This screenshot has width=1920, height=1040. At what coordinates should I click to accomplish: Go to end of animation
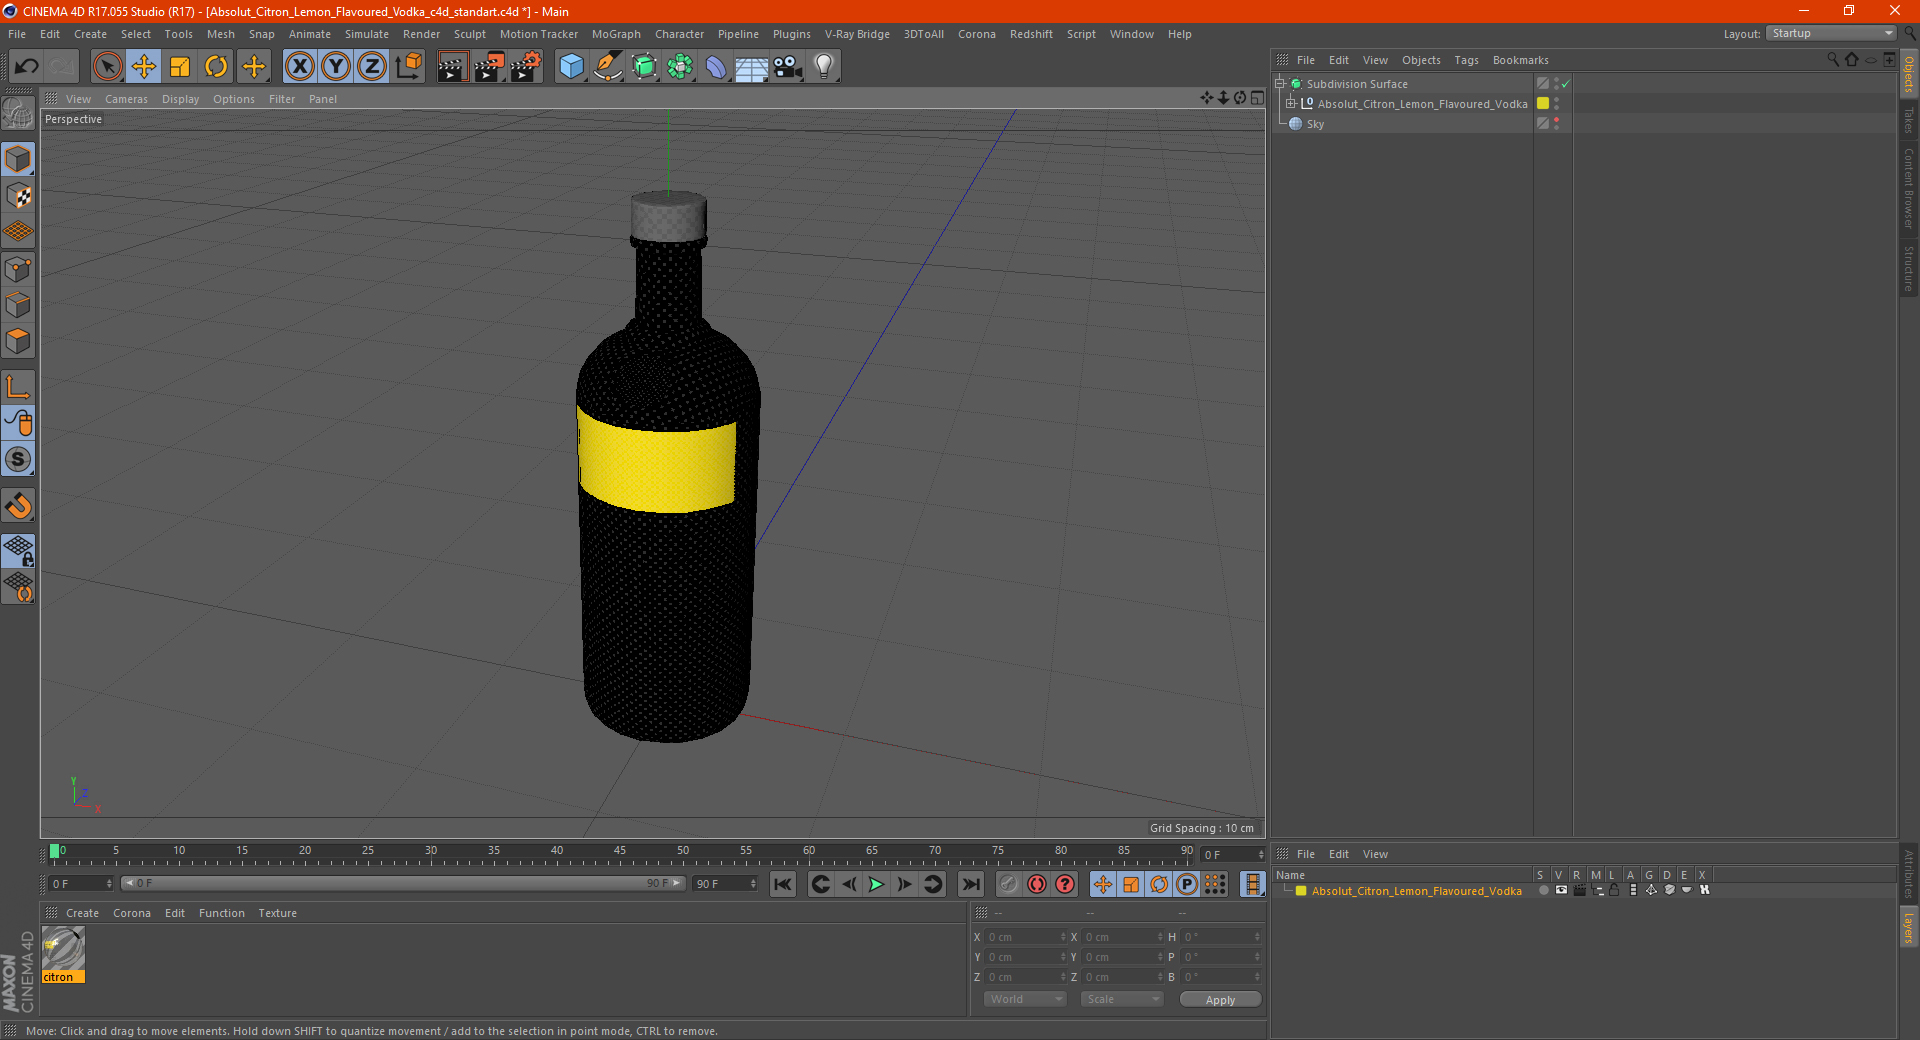click(x=970, y=884)
